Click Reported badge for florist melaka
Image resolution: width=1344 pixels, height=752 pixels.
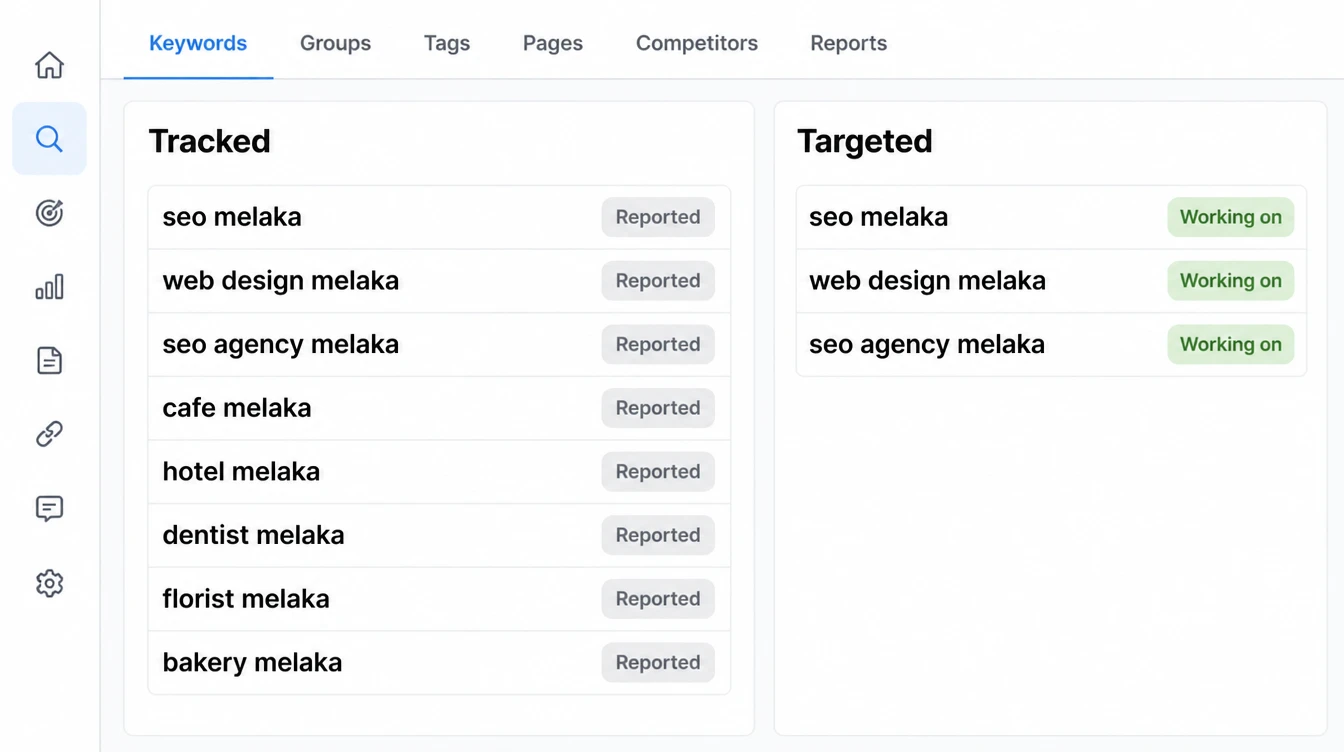(x=658, y=599)
